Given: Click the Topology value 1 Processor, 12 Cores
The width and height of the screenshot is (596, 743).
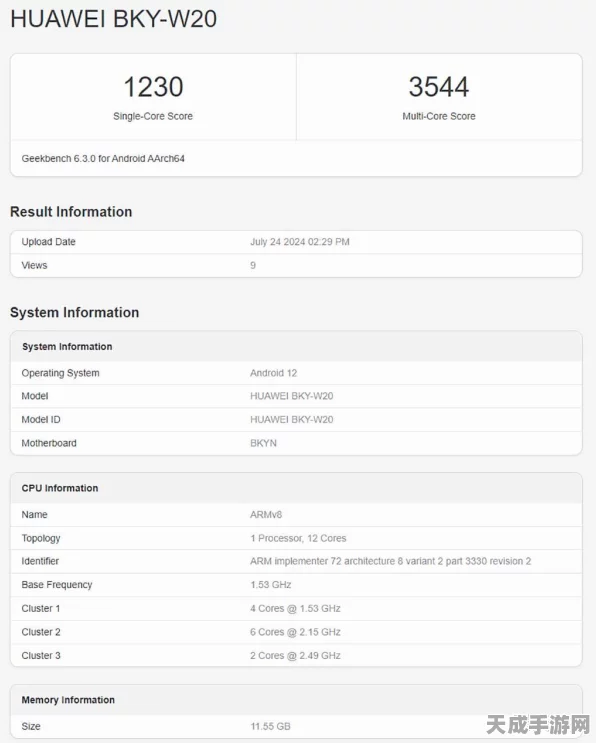Looking at the screenshot, I should [298, 538].
